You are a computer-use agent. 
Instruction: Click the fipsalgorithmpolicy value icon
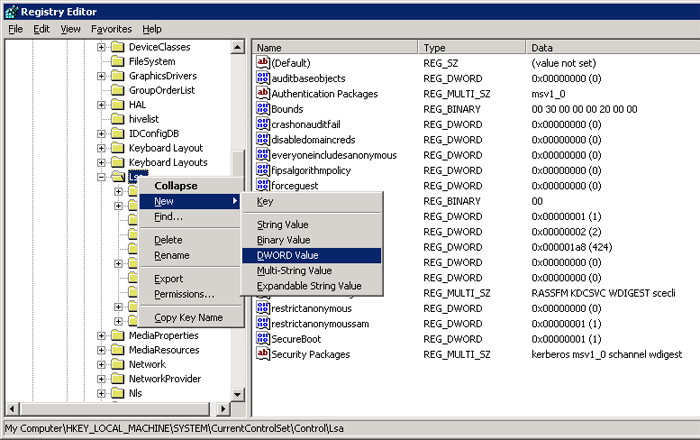pos(263,170)
